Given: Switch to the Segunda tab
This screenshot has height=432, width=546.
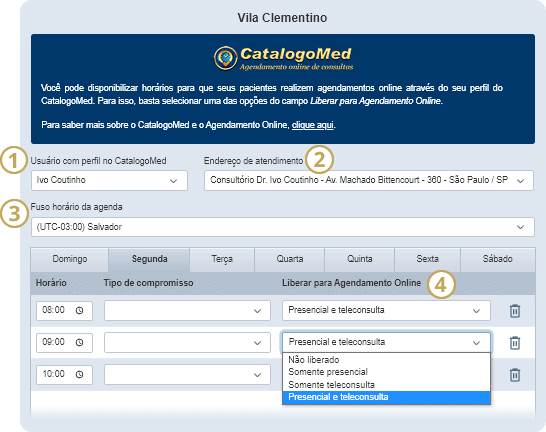Looking at the screenshot, I should [149, 259].
